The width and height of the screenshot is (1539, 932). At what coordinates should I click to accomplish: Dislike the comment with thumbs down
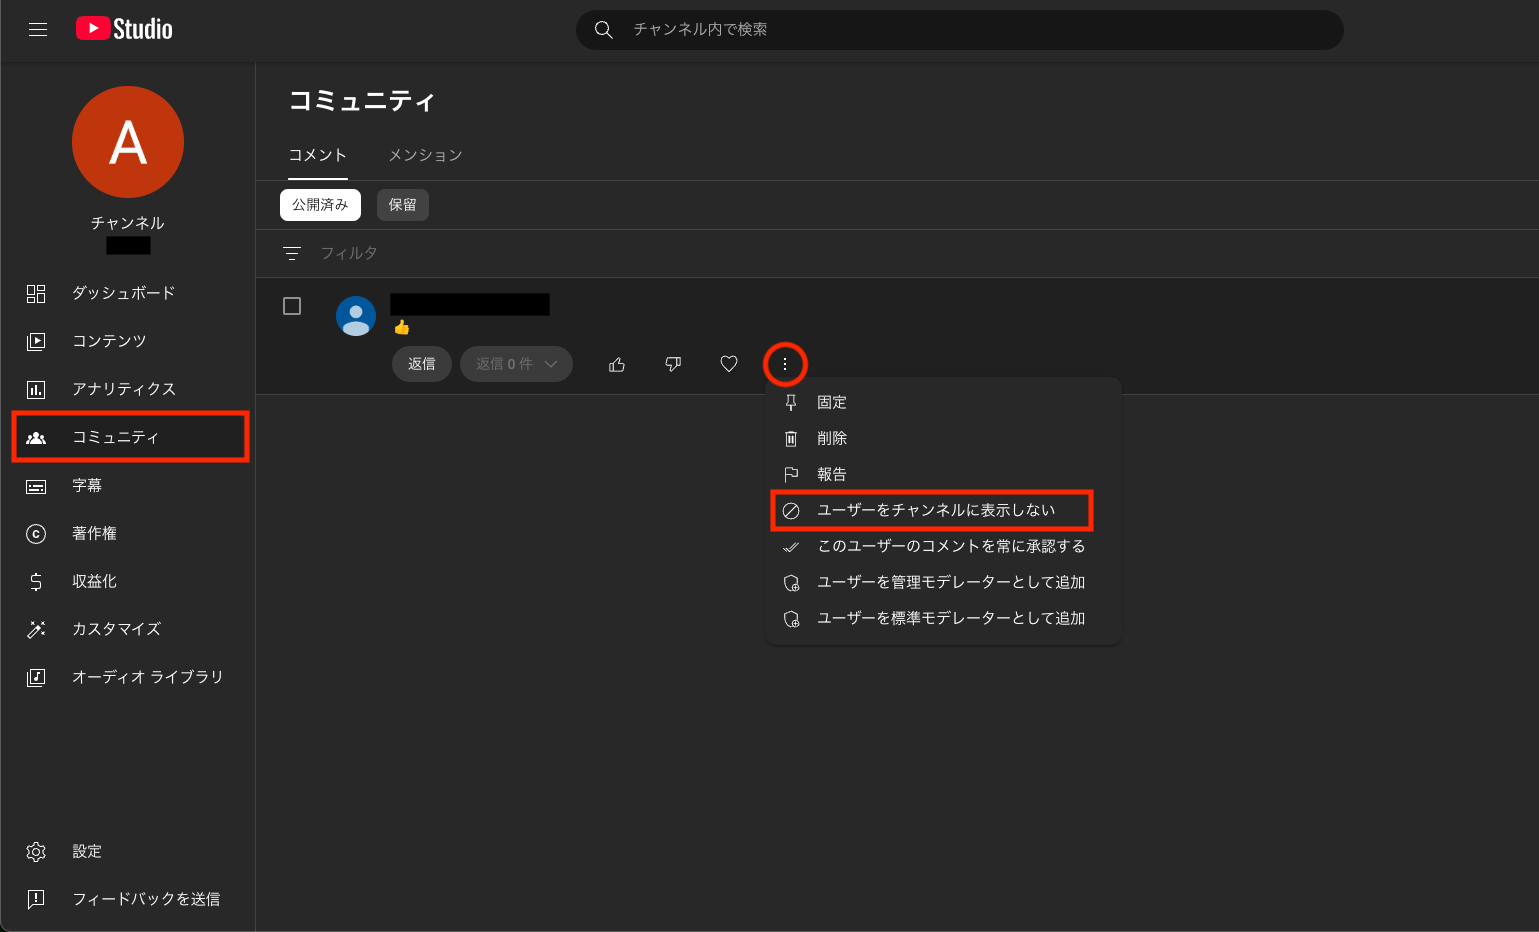pyautogui.click(x=673, y=364)
